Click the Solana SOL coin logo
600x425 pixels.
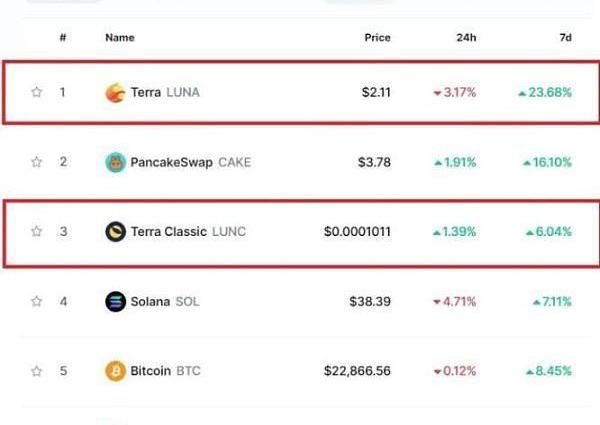click(x=116, y=301)
